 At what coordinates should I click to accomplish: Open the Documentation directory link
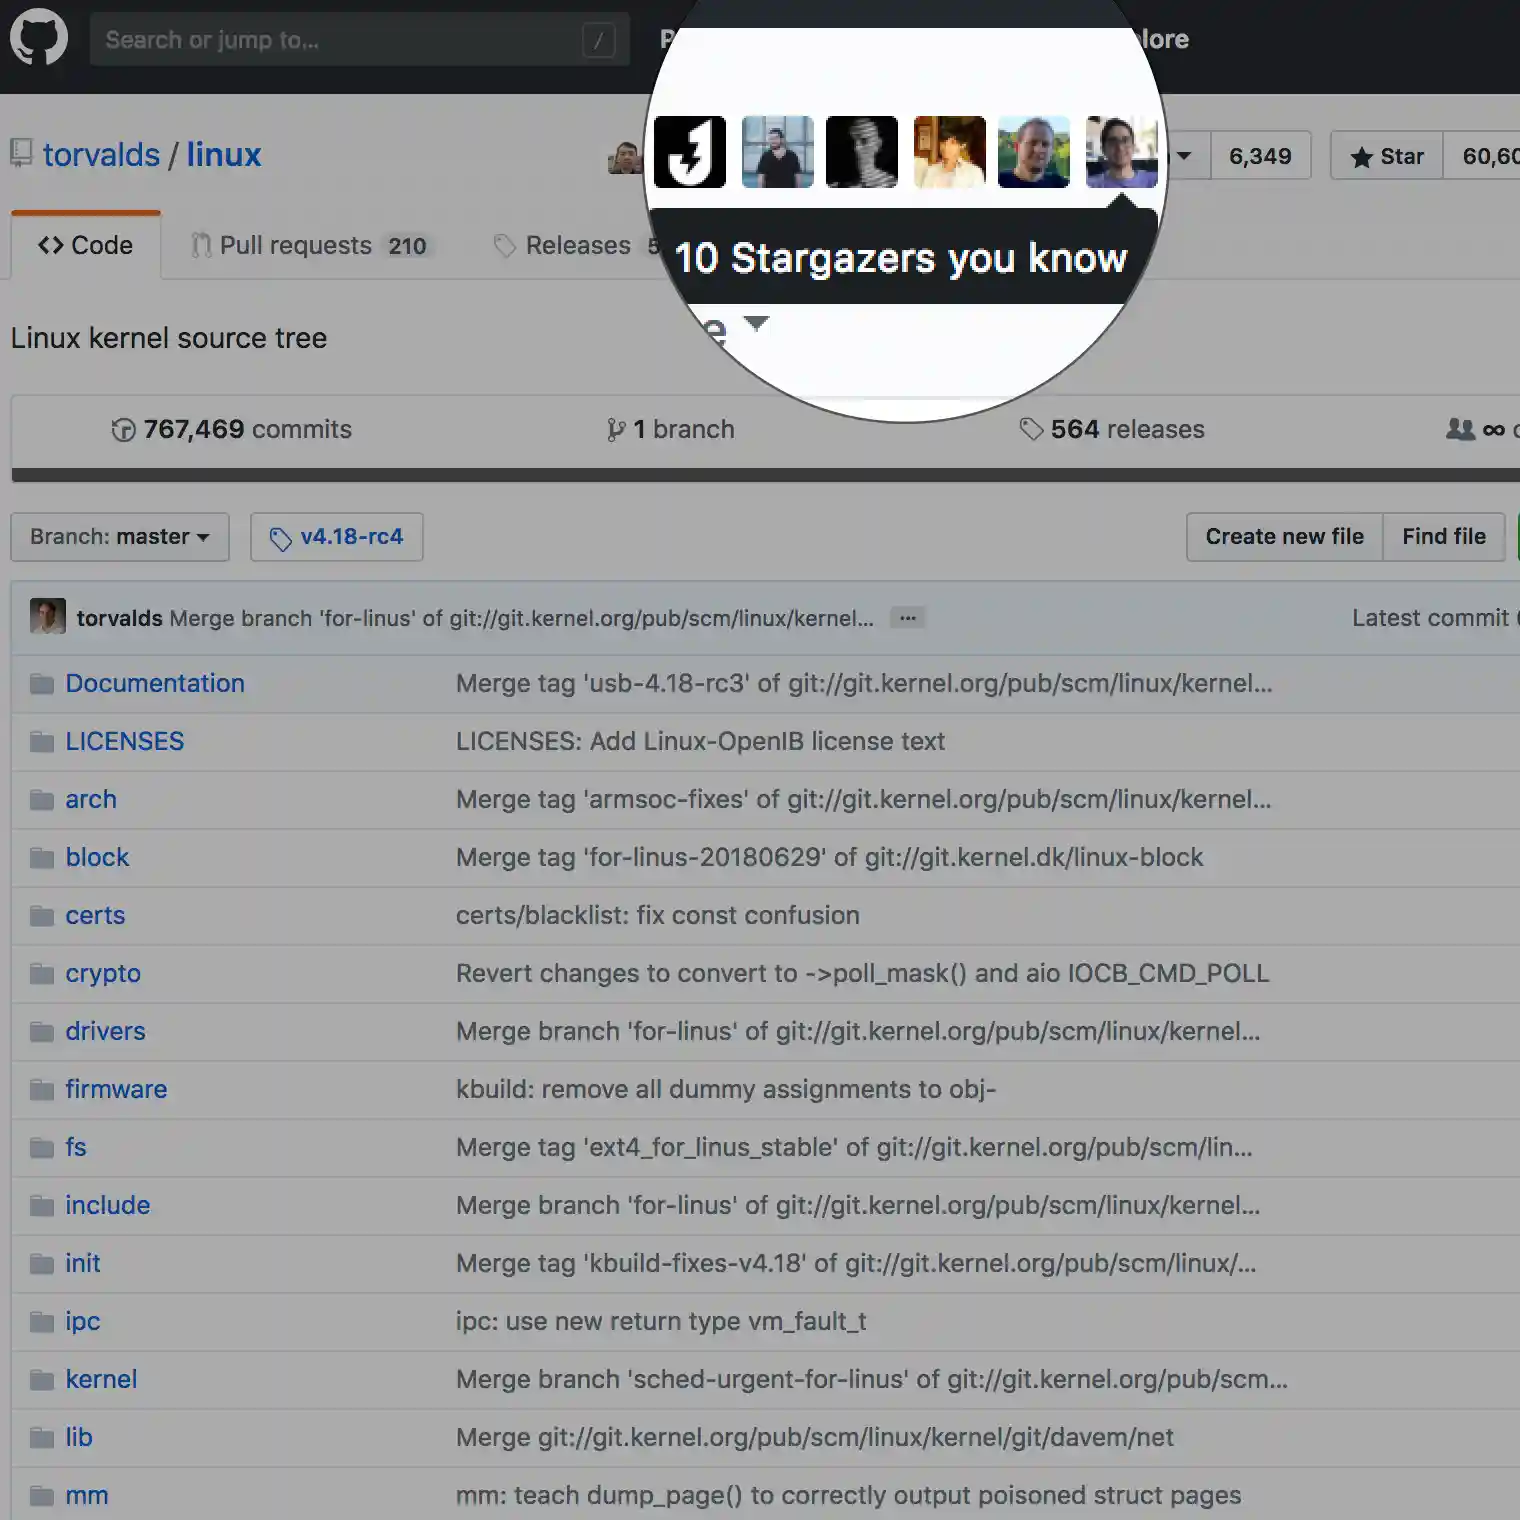pyautogui.click(x=155, y=683)
